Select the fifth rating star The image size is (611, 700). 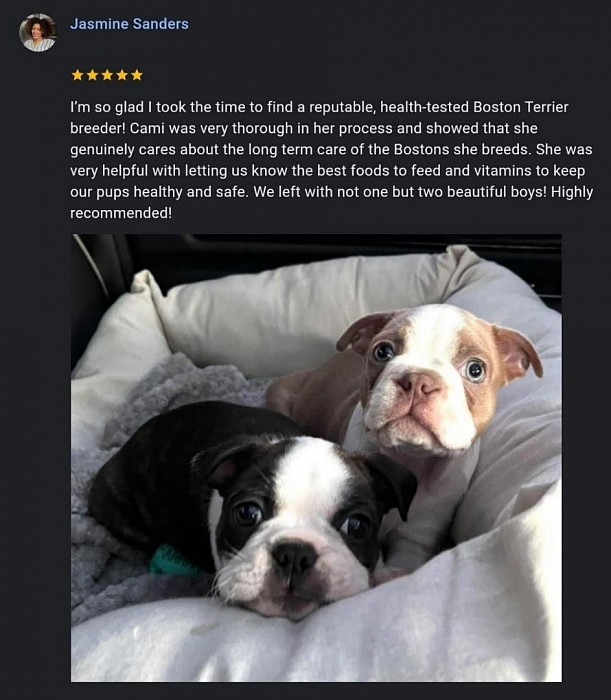pyautogui.click(x=137, y=75)
